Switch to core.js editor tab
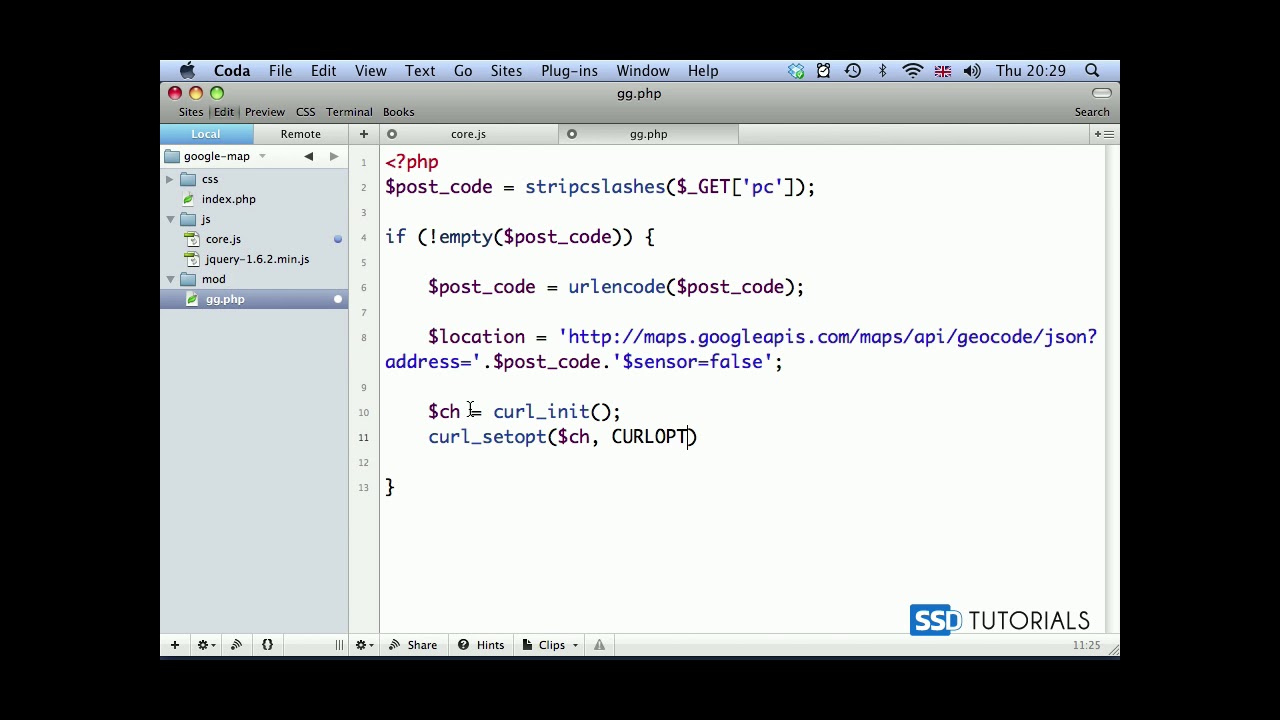1280x720 pixels. point(468,134)
